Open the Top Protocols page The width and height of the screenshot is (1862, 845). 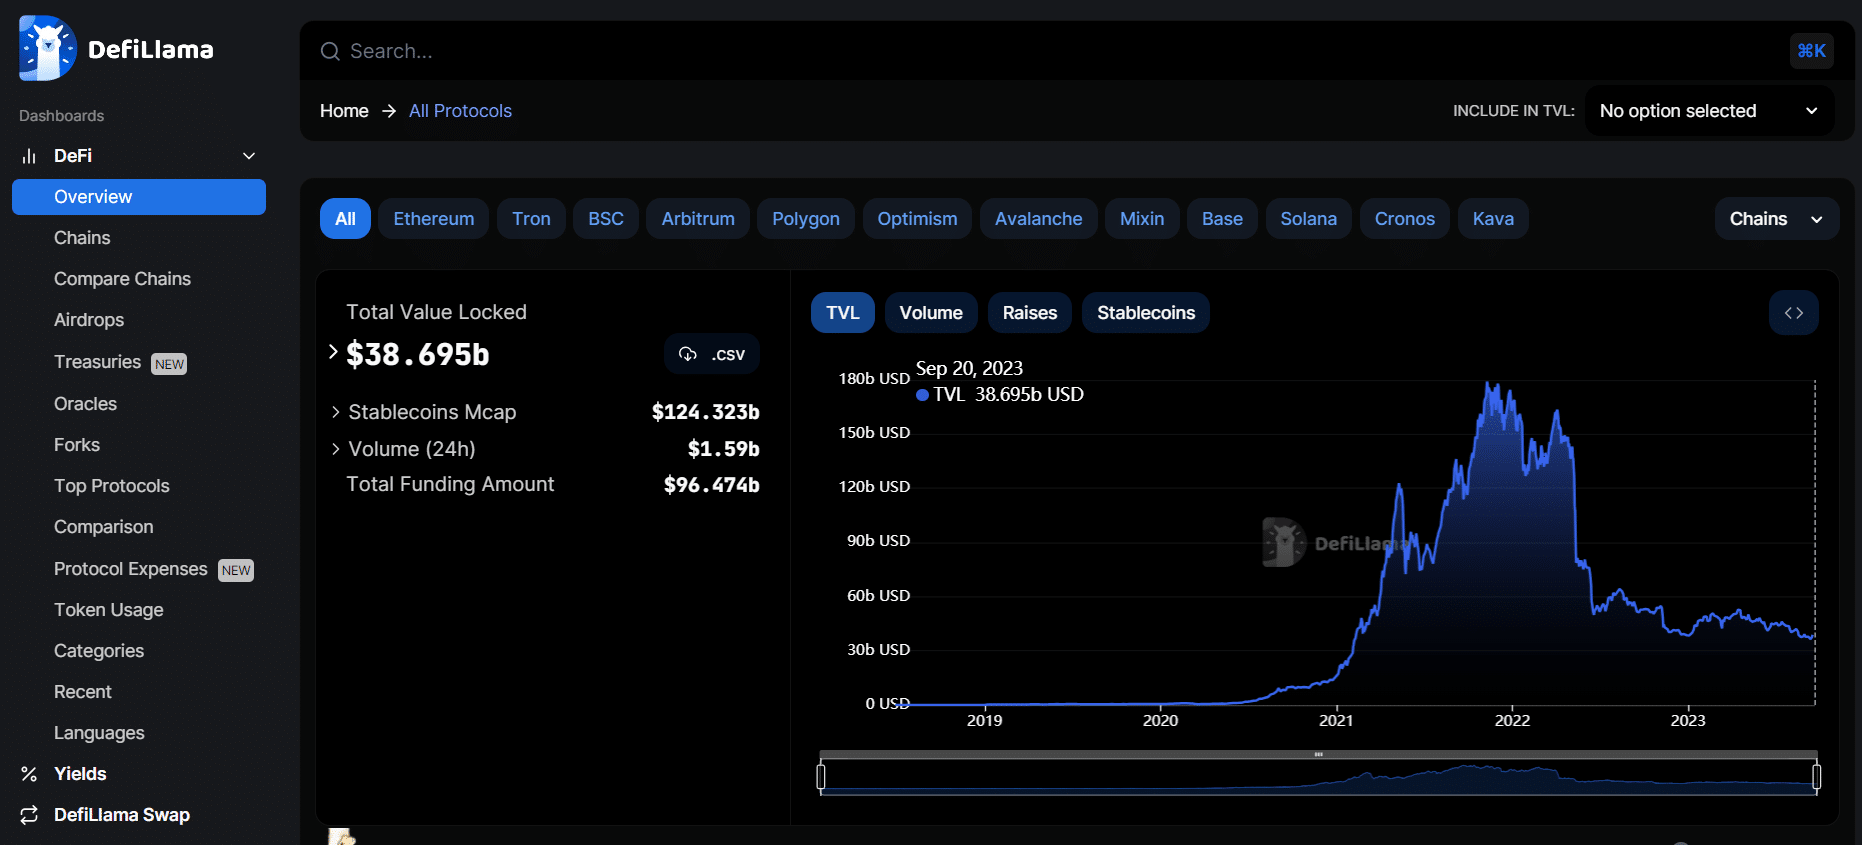pyautogui.click(x=112, y=486)
